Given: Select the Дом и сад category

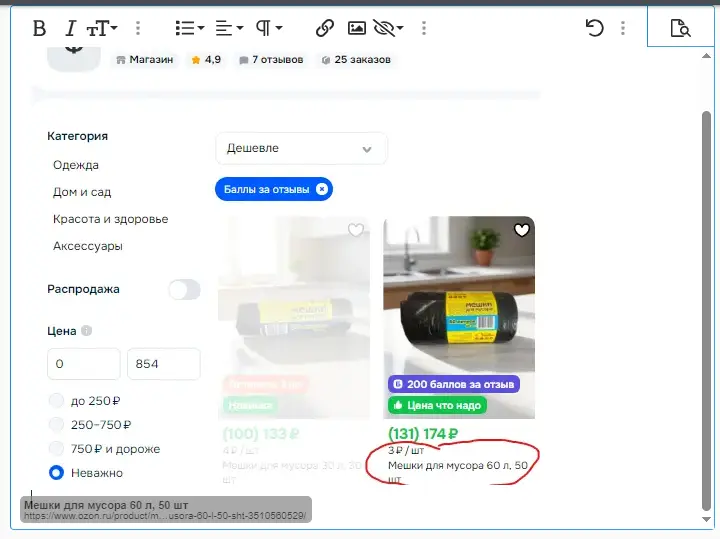Looking at the screenshot, I should (82, 192).
